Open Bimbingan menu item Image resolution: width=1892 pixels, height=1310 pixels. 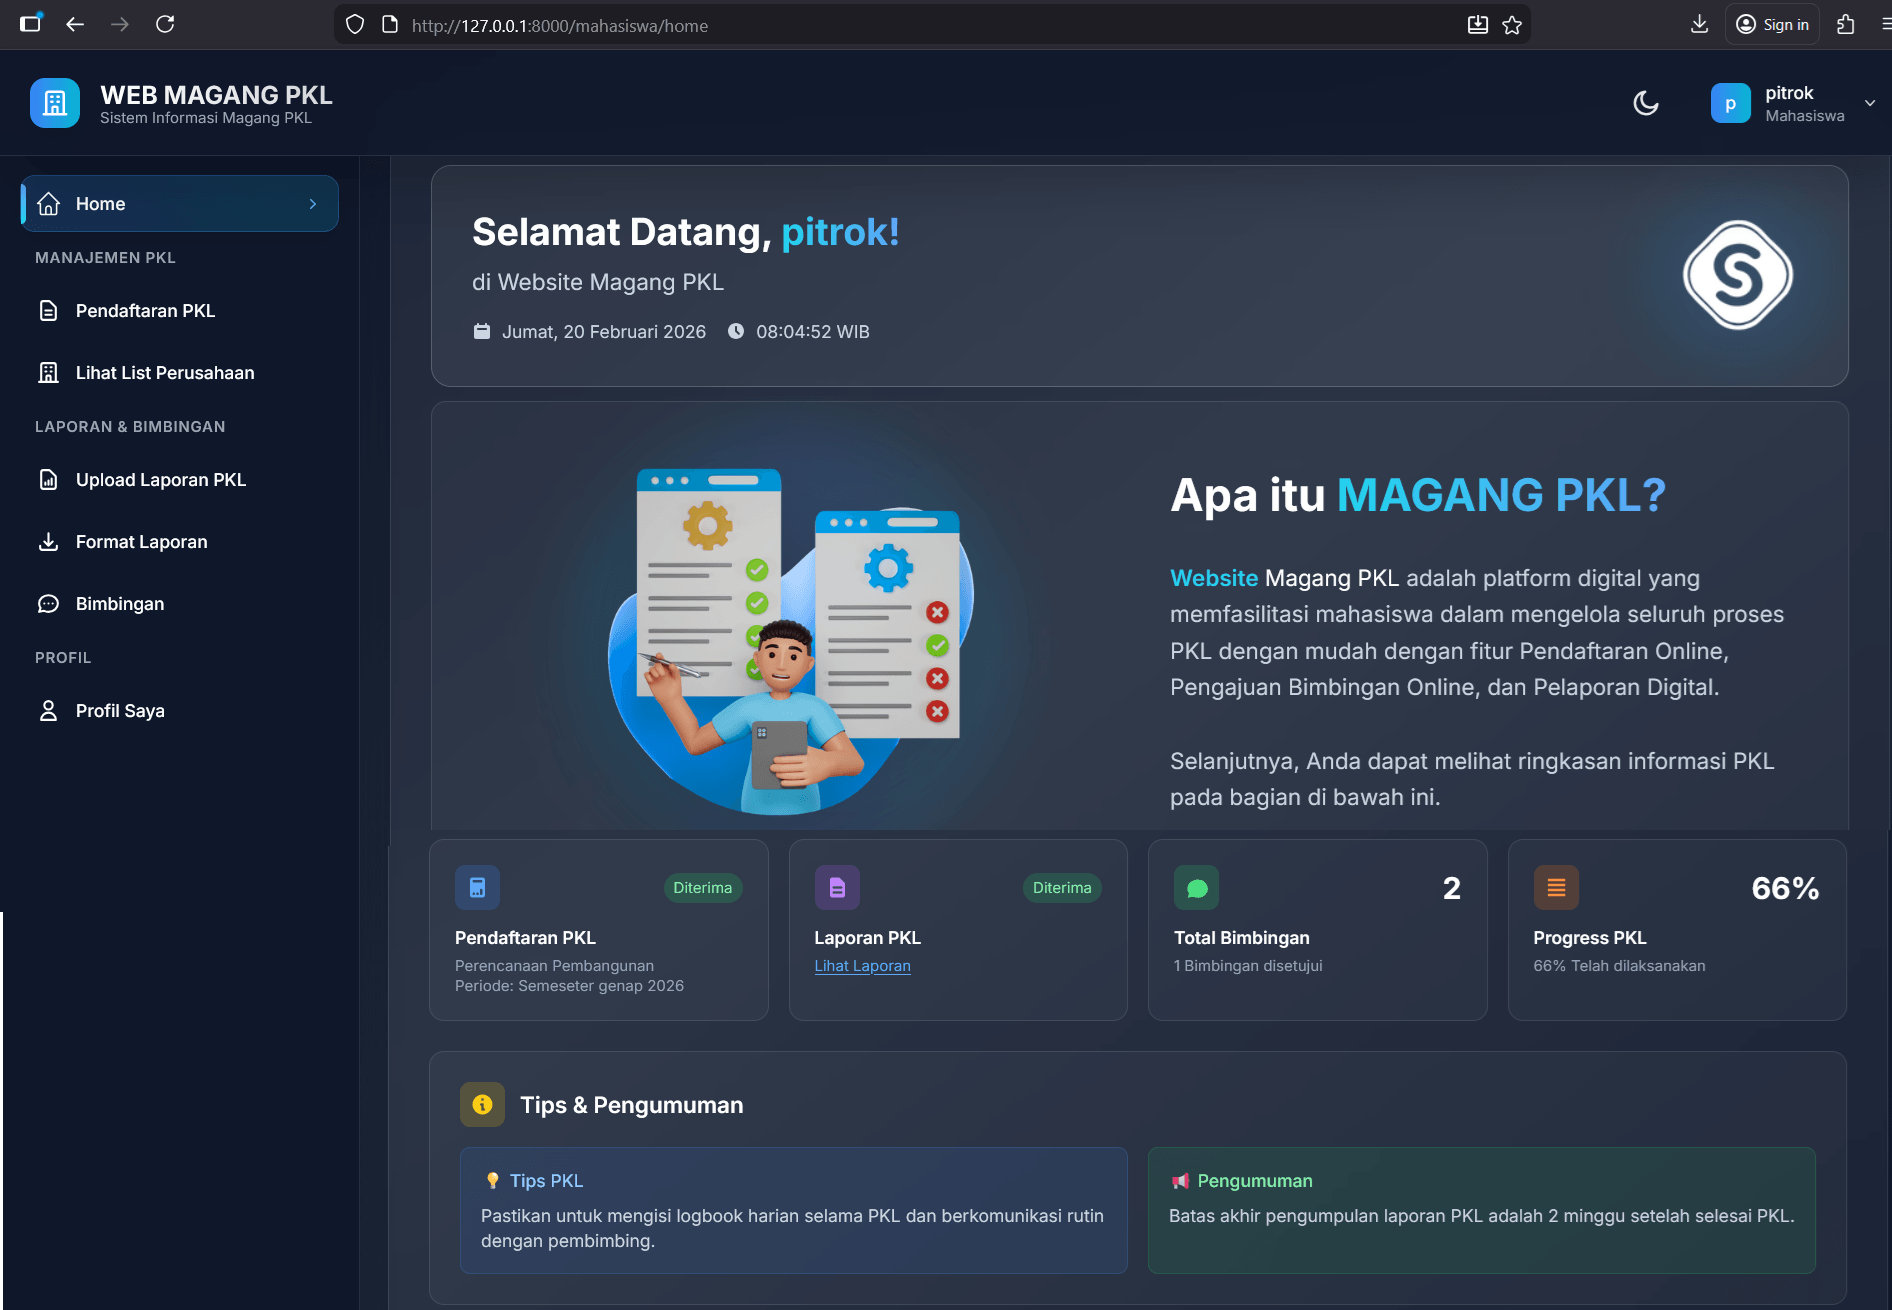click(x=180, y=604)
